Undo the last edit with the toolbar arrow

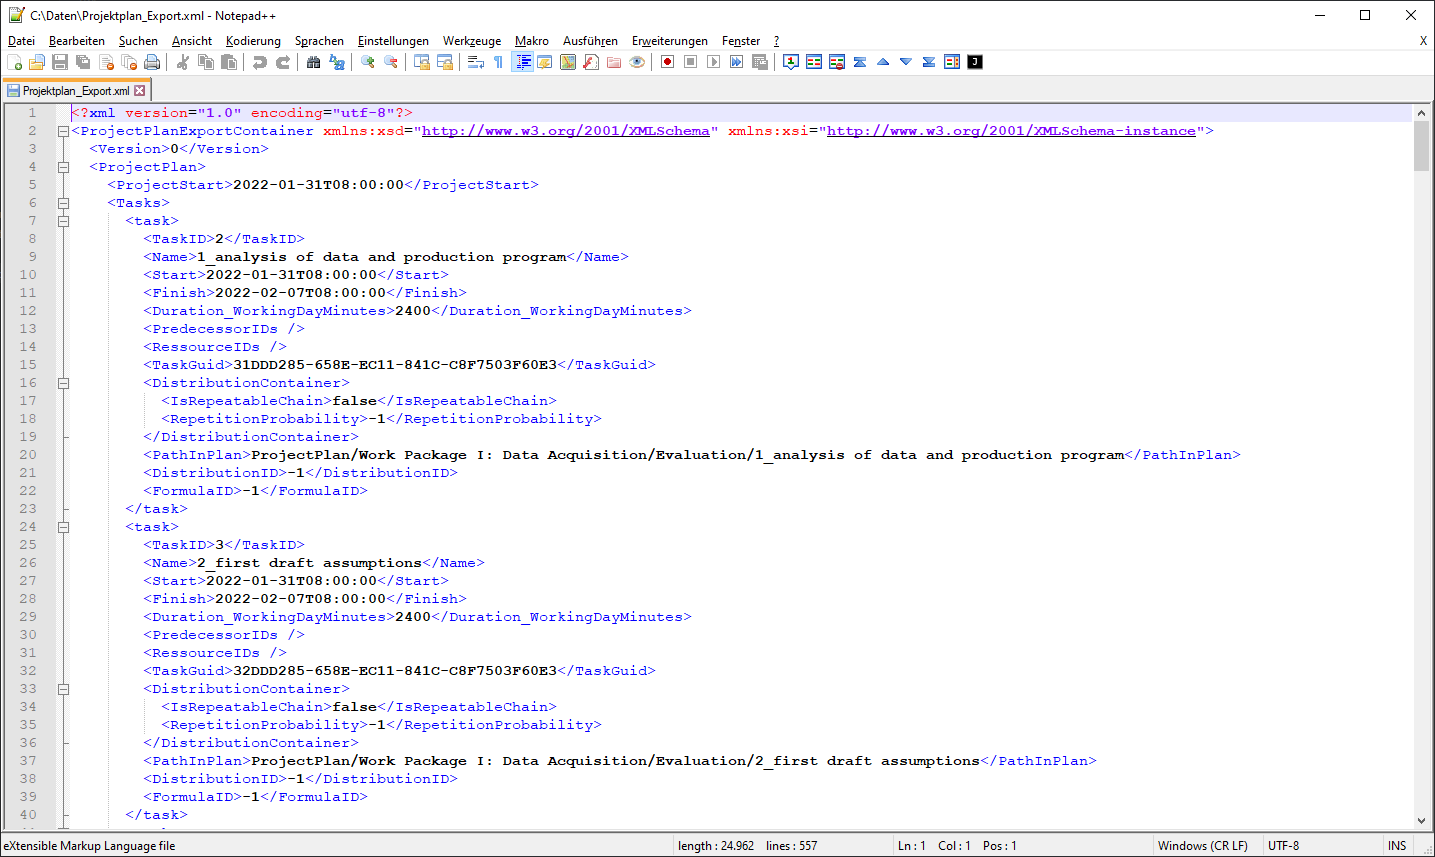coord(259,61)
